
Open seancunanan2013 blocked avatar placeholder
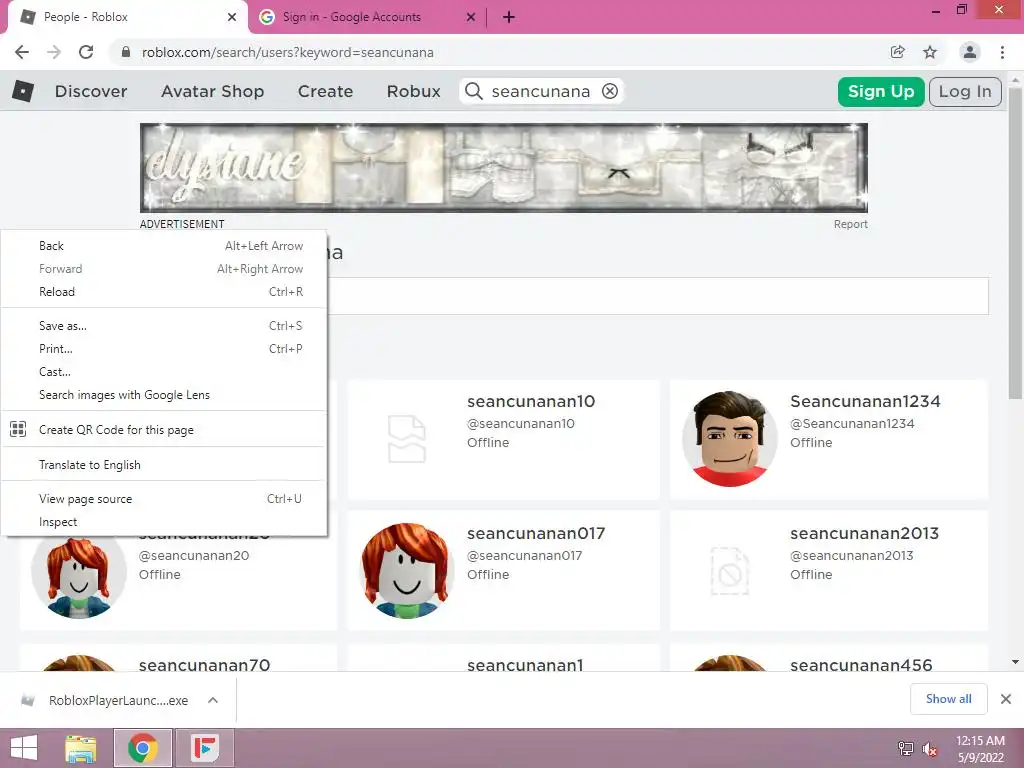click(x=729, y=571)
